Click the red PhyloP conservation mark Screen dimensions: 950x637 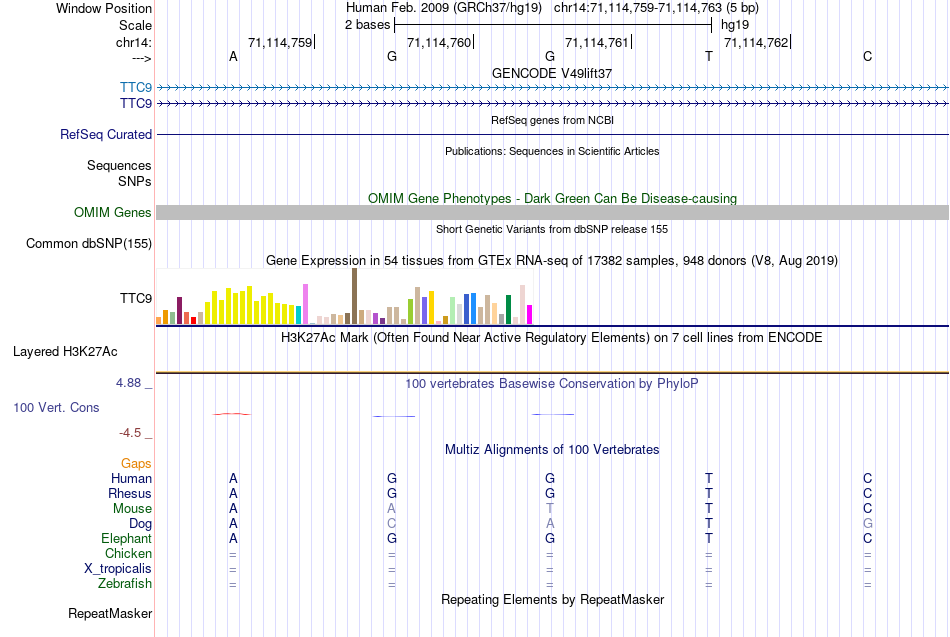coord(231,414)
